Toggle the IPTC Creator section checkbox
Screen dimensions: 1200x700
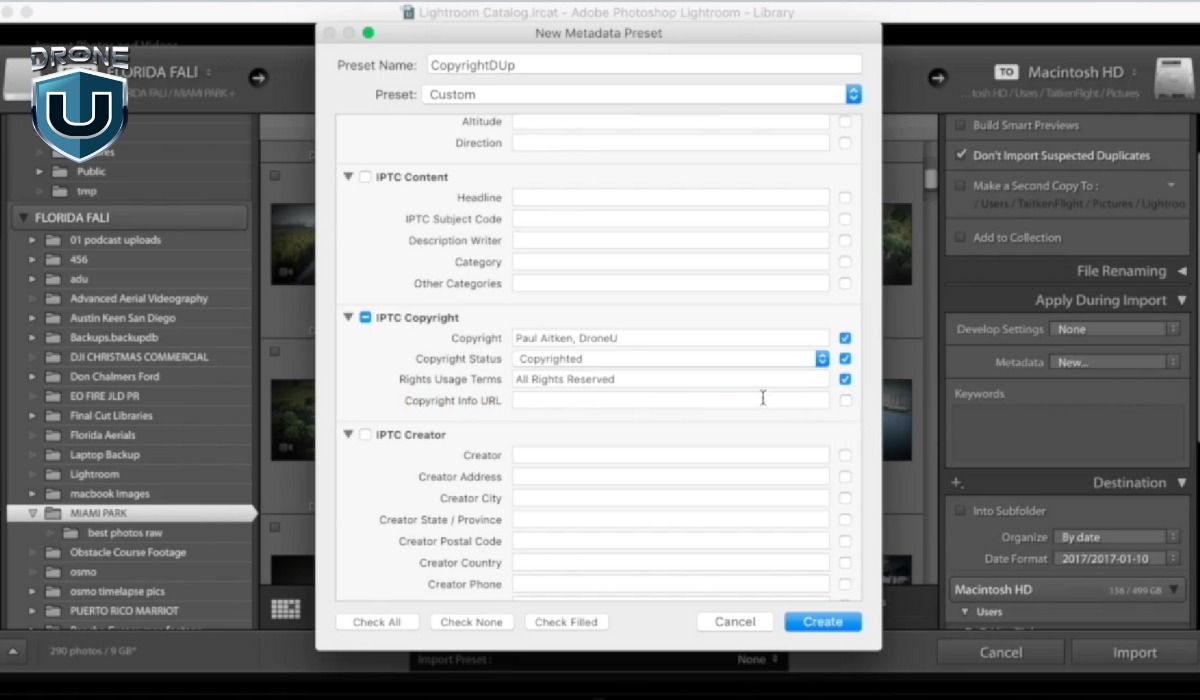point(365,435)
